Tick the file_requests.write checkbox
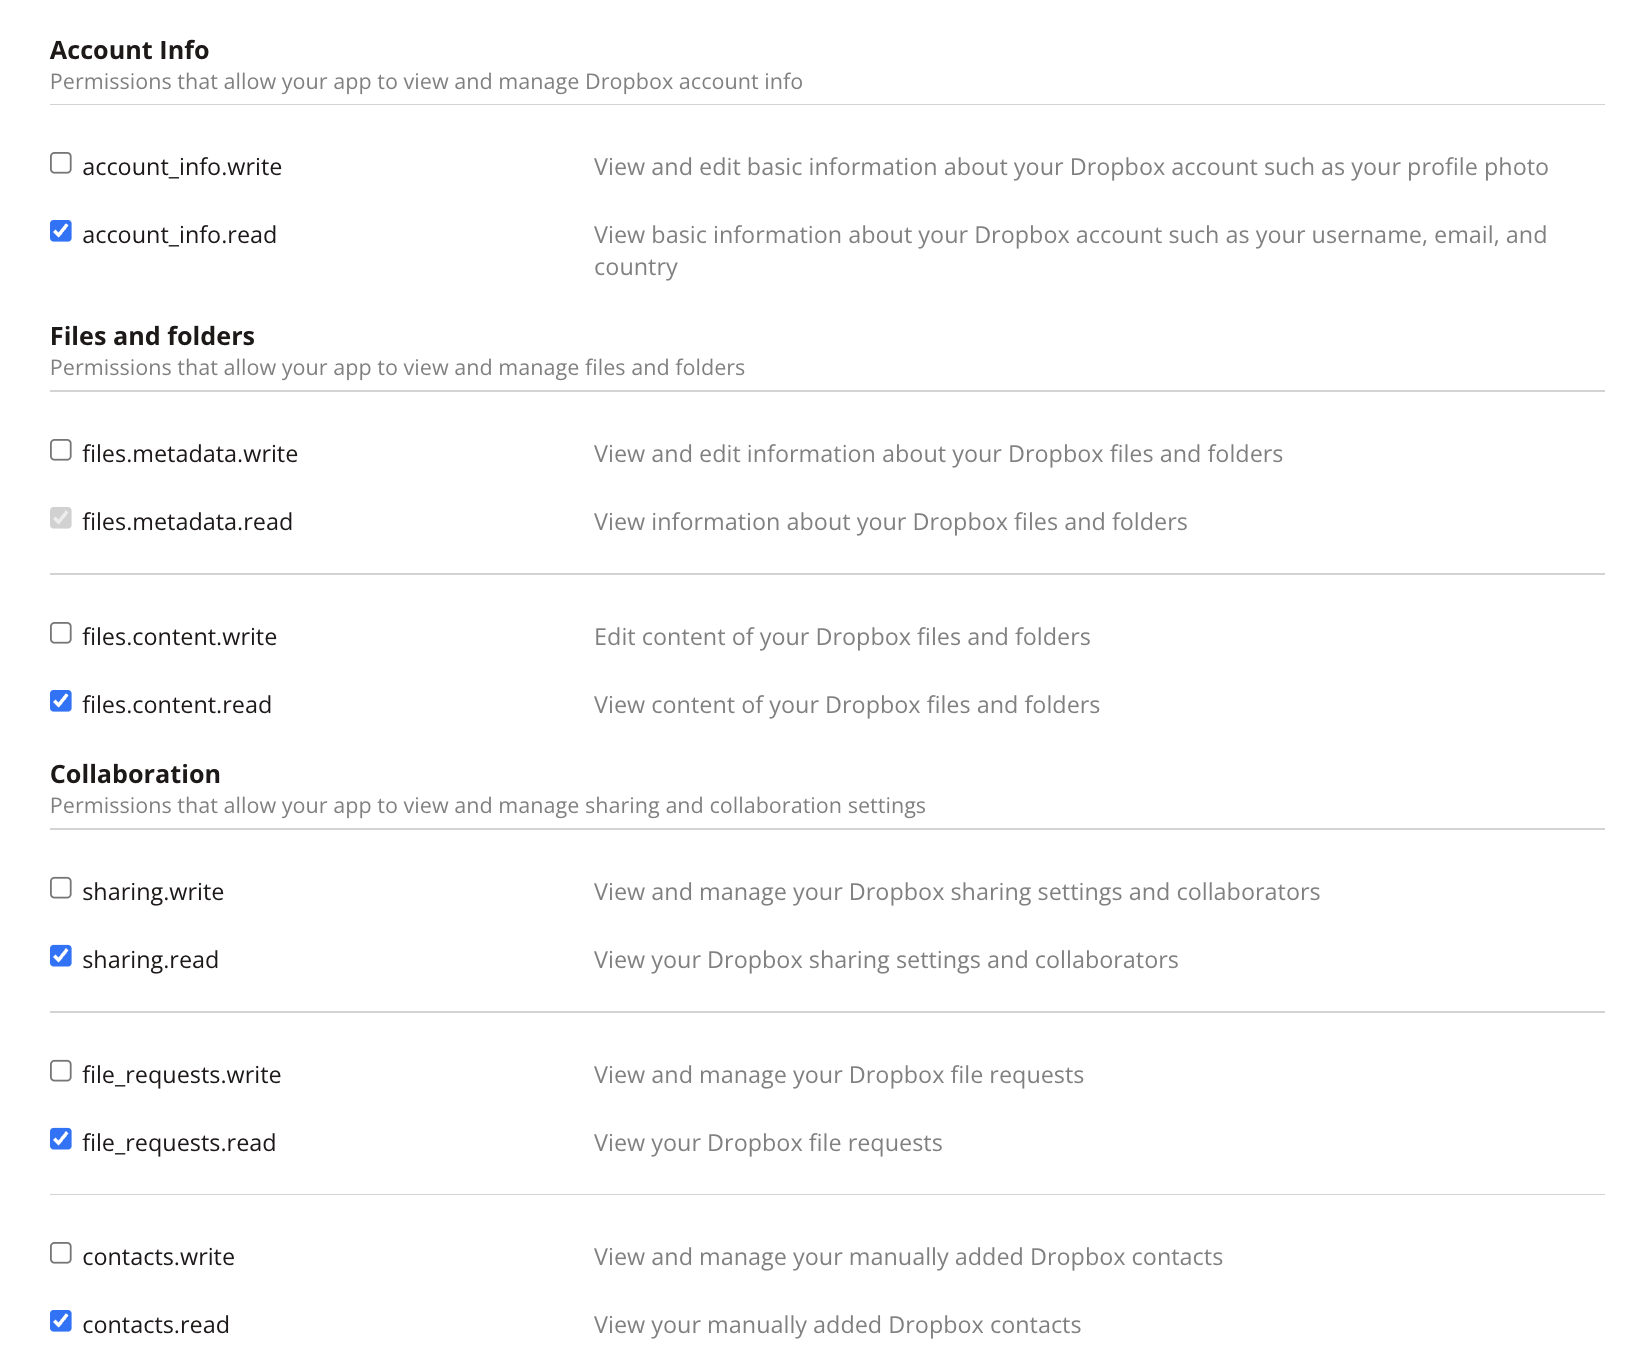1640x1368 pixels. [x=61, y=1071]
